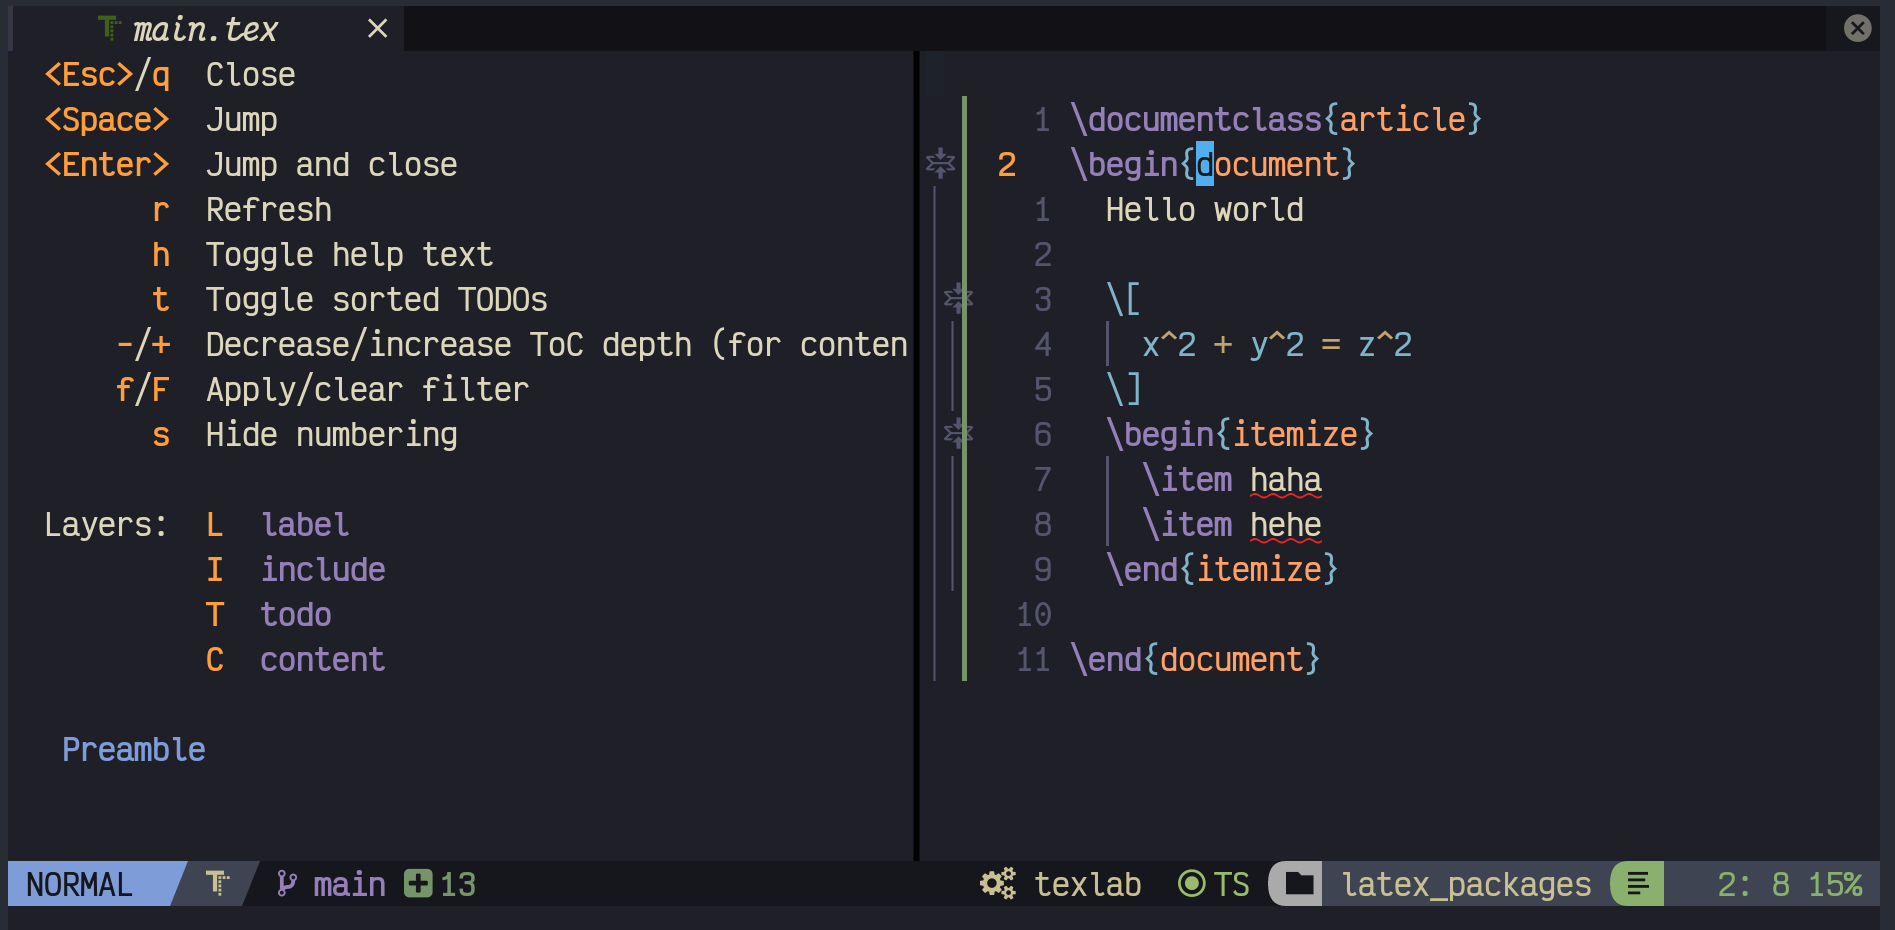Click the Toggle help text entry

pos(349,254)
